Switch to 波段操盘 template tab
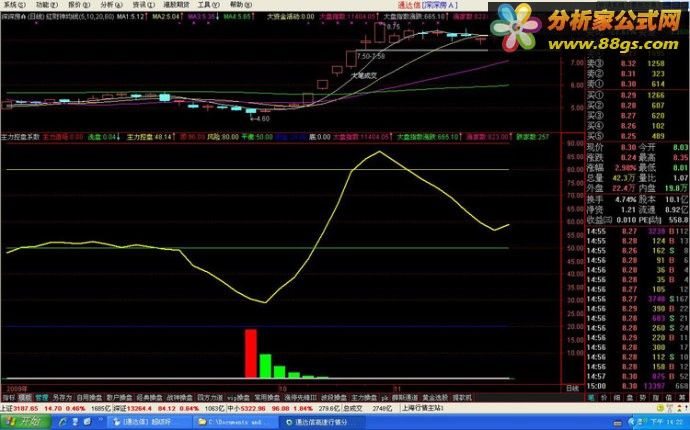The image size is (690, 430). click(x=334, y=397)
